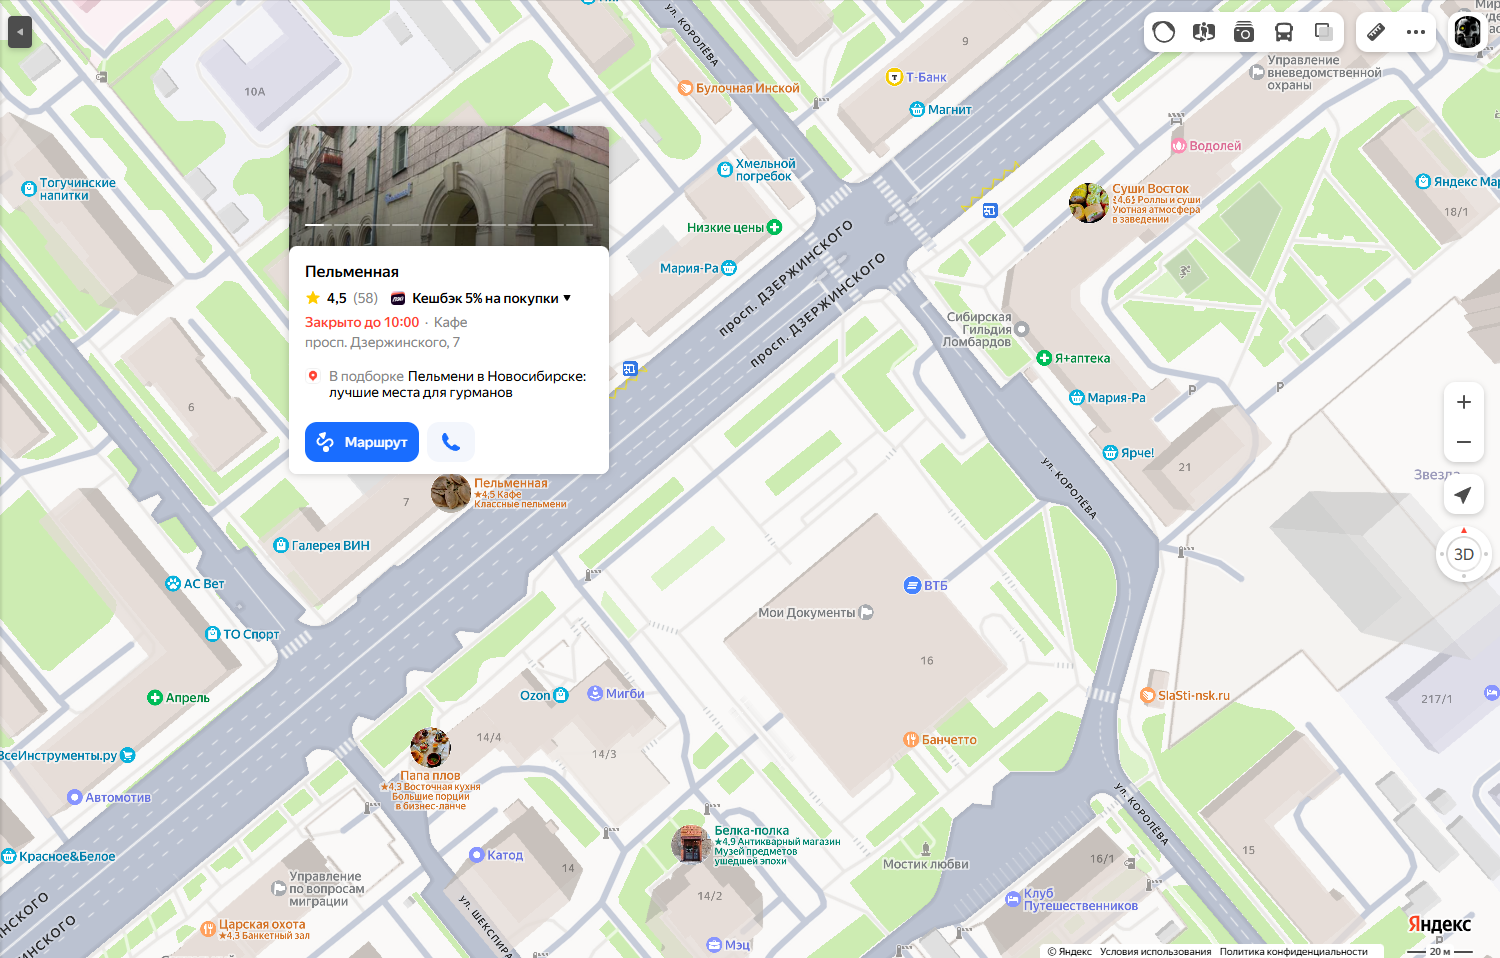Select Управление по вопросам миграции marker
This screenshot has width=1500, height=958.
pos(280,888)
